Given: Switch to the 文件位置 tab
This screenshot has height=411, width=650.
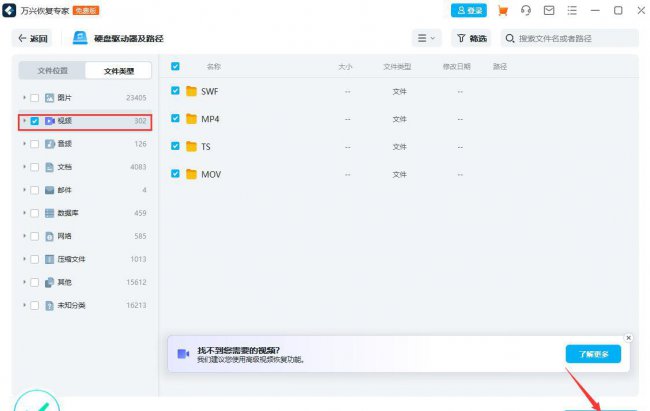Looking at the screenshot, I should click(52, 71).
